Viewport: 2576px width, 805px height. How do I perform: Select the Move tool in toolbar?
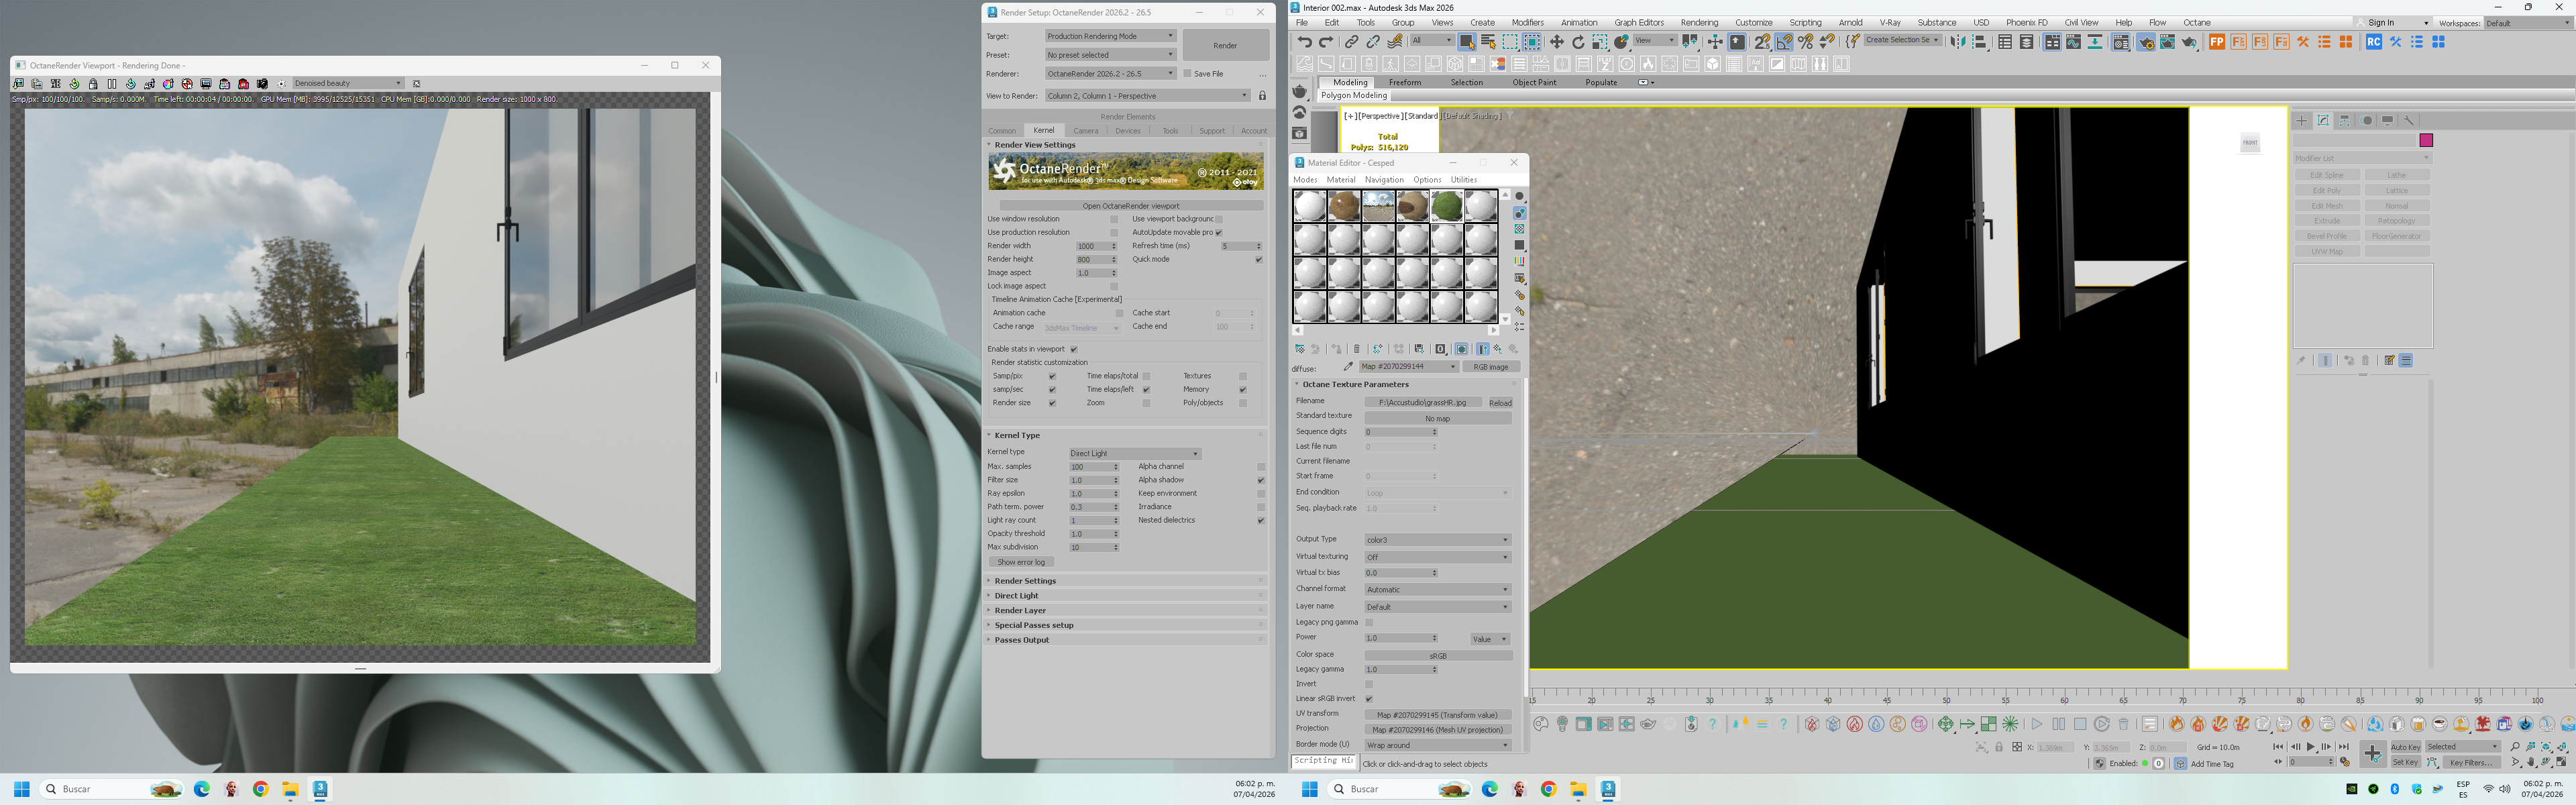click(1556, 42)
